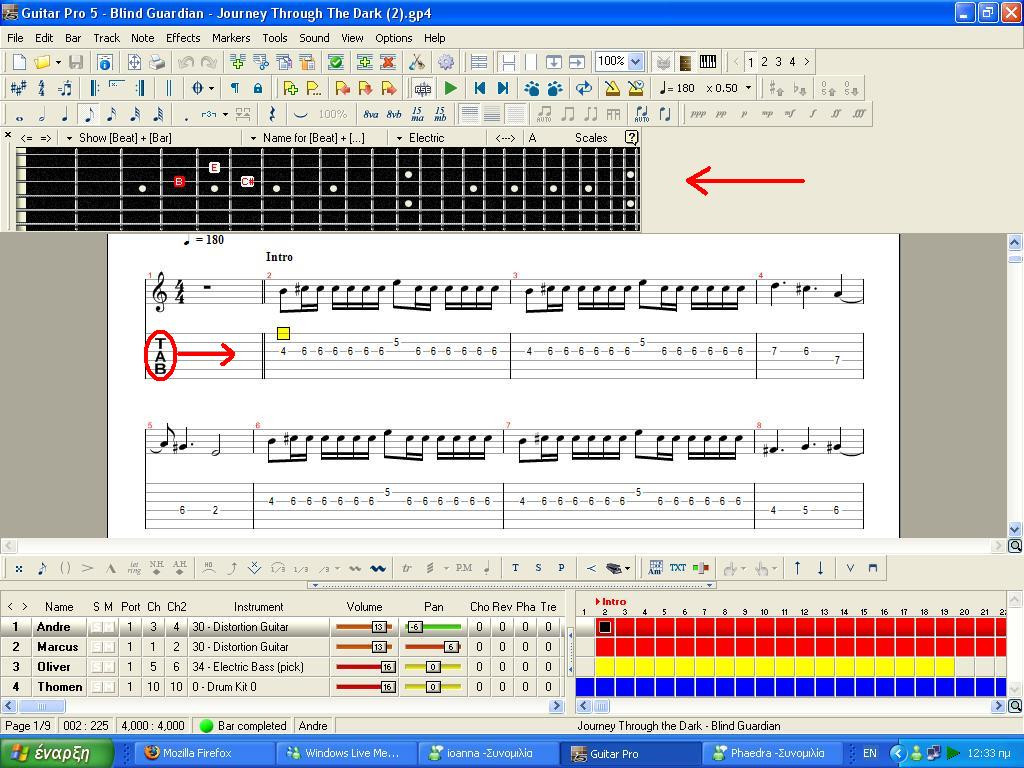
Task: Open the score information icon
Action: [x=104, y=62]
